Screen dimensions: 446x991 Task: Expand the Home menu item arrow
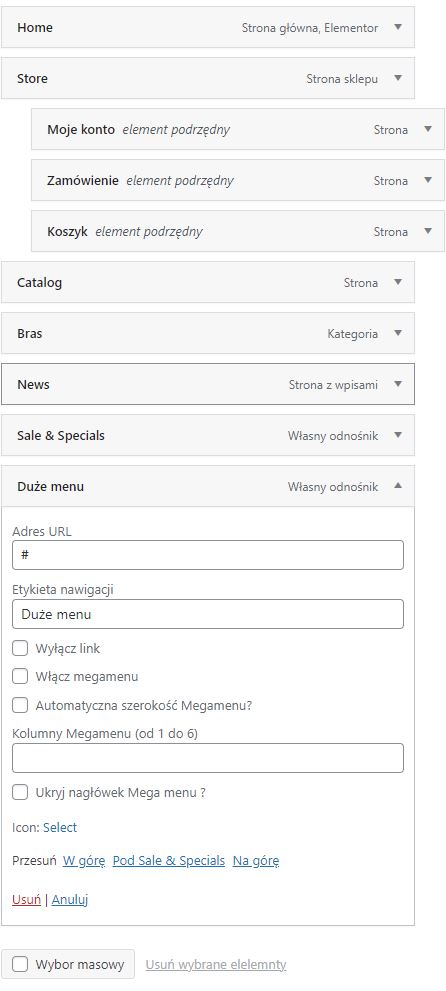pyautogui.click(x=397, y=27)
